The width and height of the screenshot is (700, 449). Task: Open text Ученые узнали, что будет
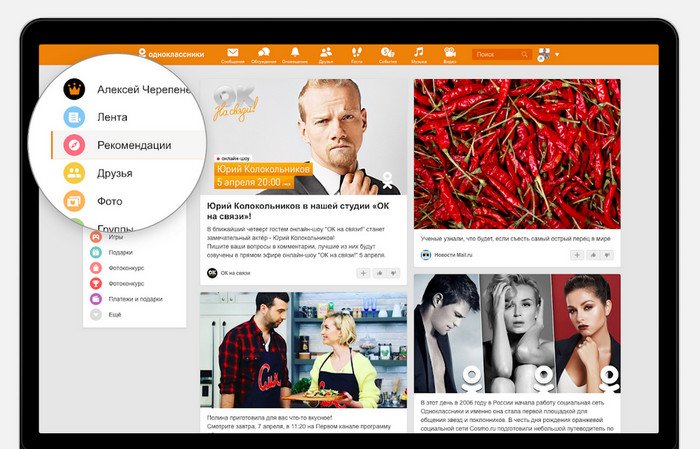pos(515,239)
